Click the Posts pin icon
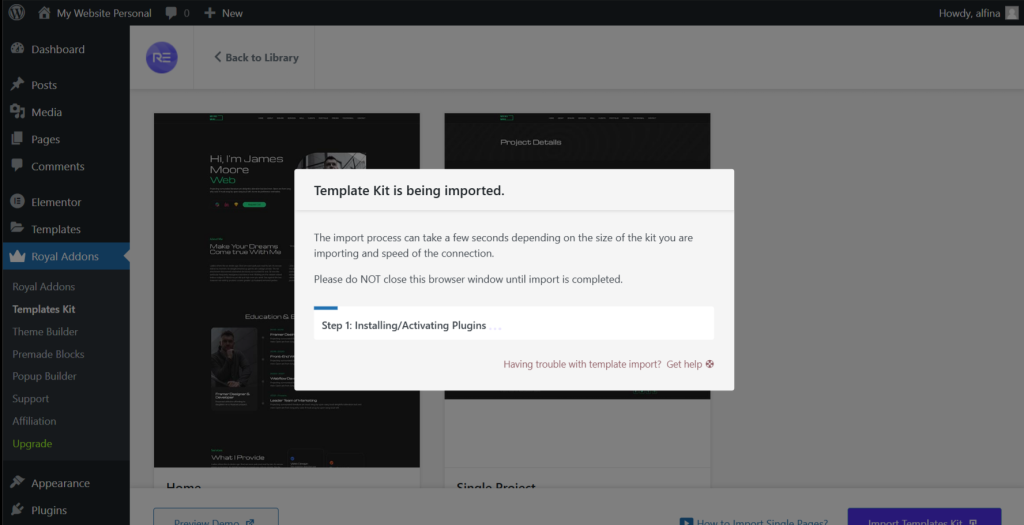 click(17, 85)
